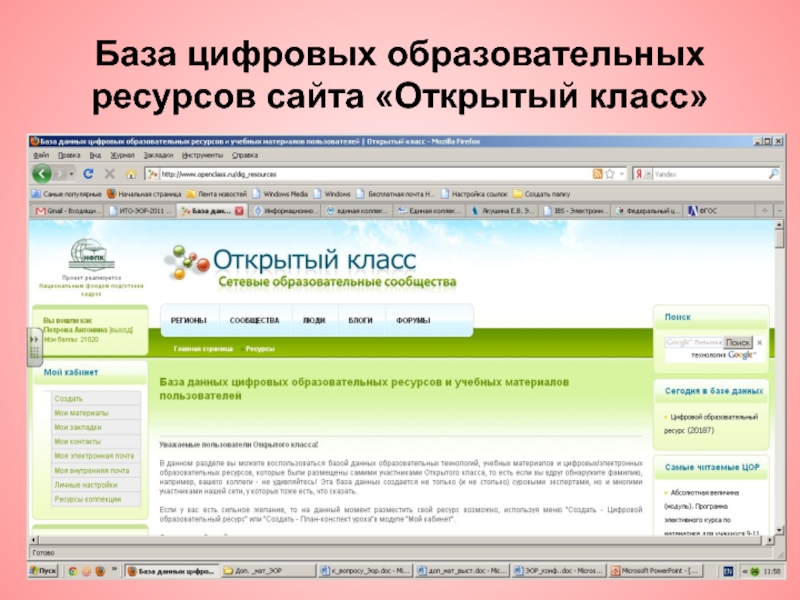The image size is (800, 600).
Task: Open Моя электронная почта link
Action: [x=94, y=456]
